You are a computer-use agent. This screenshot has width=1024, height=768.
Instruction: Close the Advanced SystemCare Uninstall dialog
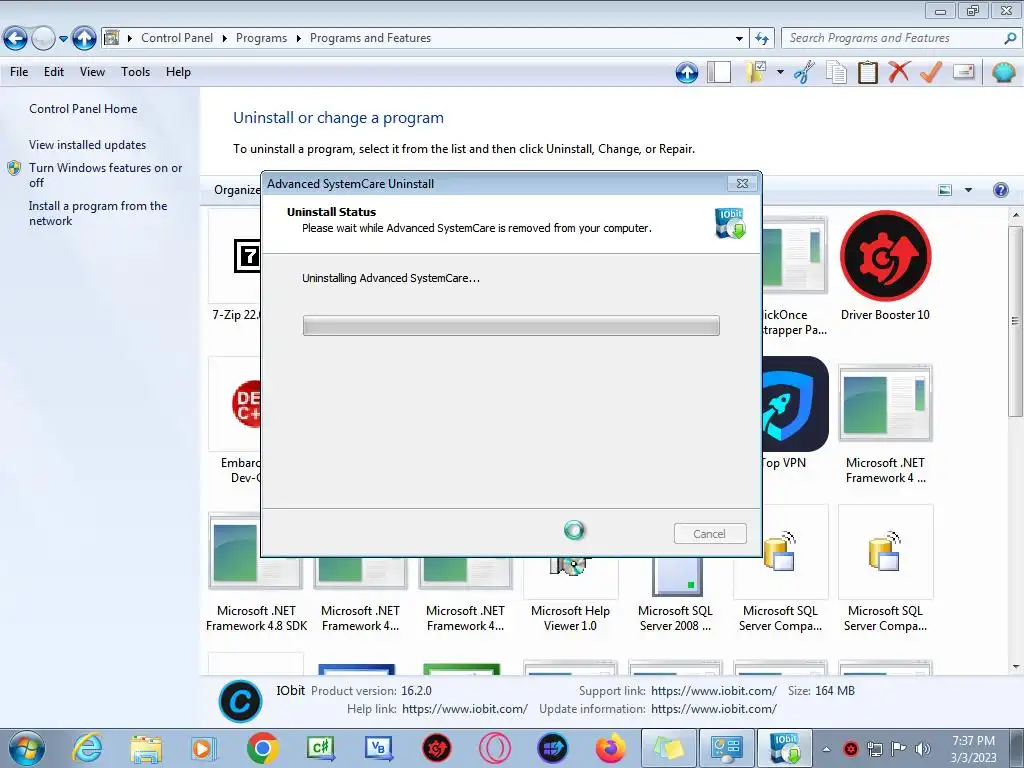click(743, 184)
